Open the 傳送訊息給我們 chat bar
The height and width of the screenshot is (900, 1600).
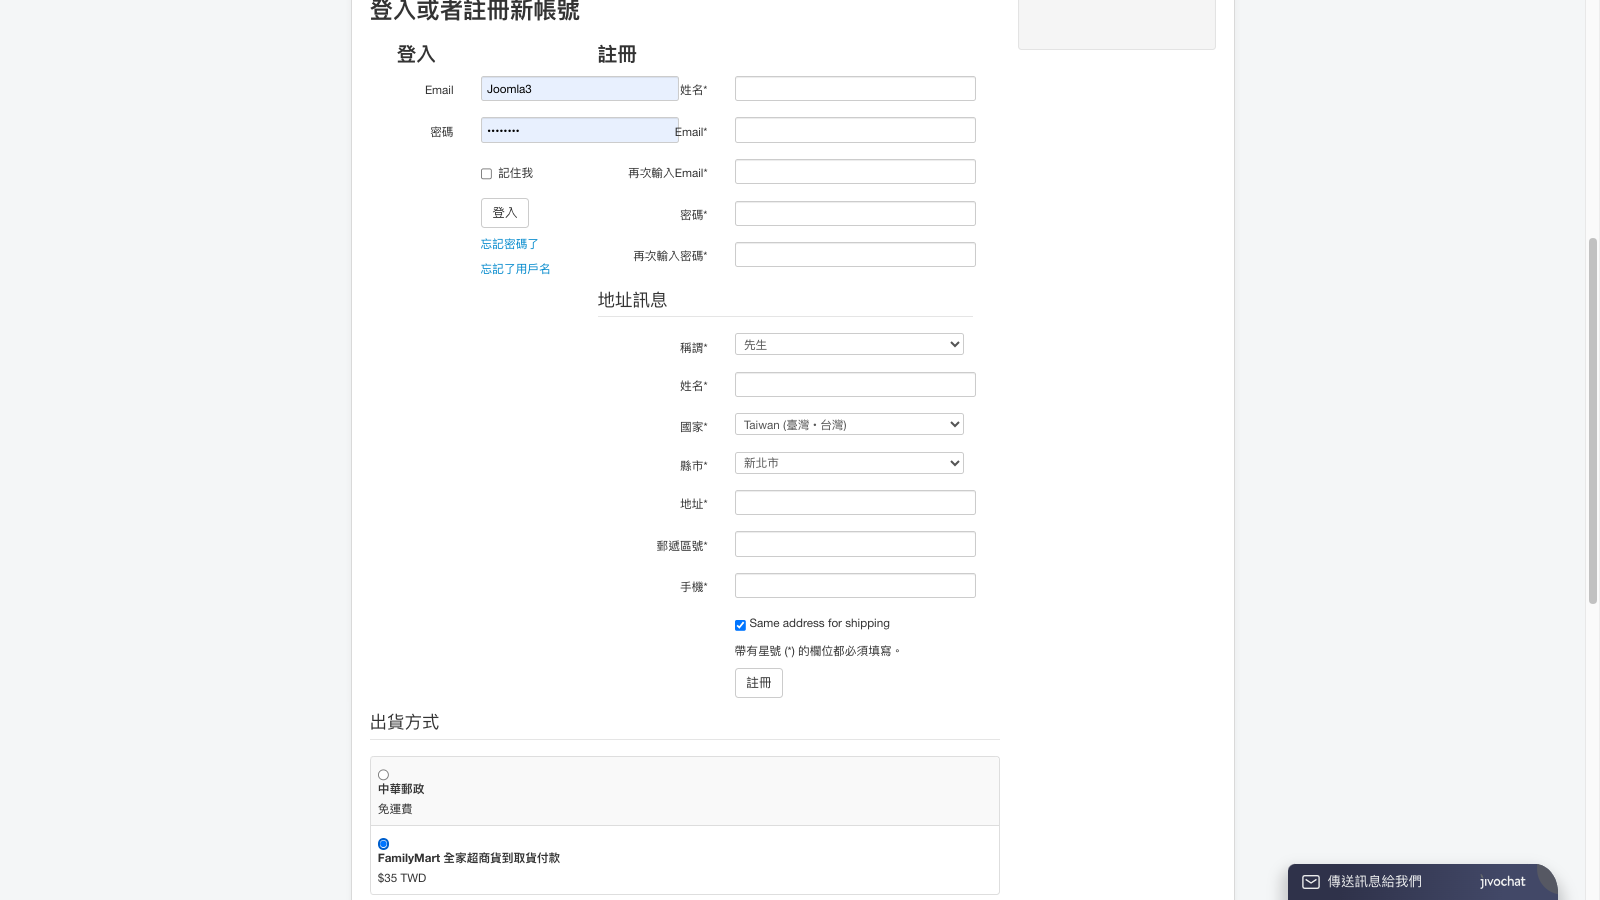[x=1422, y=882]
